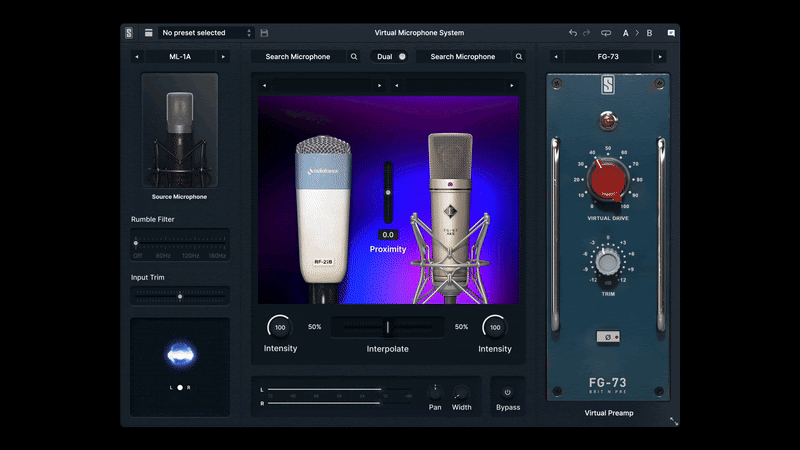Viewport: 800px width, 450px height.
Task: Click the Slate S logo on preamp
Action: coord(608,85)
